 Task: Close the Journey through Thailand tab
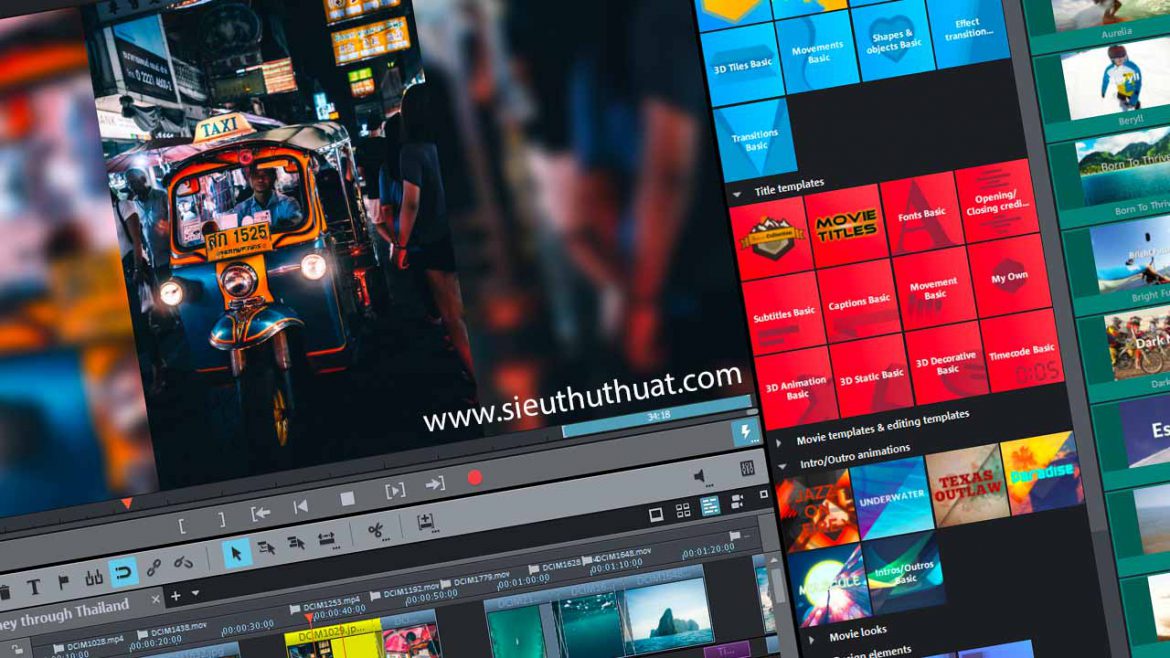(x=156, y=600)
